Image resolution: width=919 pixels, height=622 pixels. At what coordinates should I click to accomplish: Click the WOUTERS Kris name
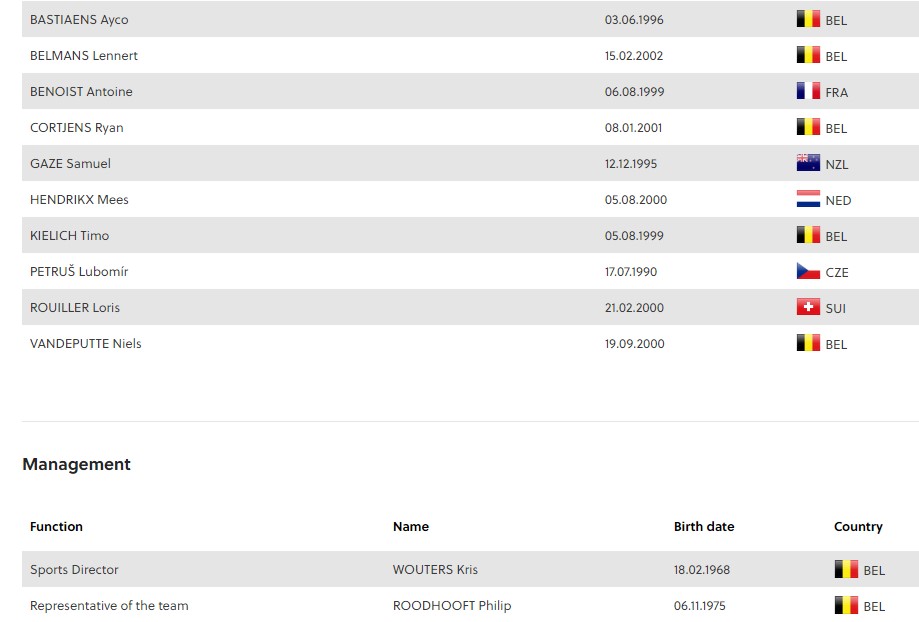[435, 569]
